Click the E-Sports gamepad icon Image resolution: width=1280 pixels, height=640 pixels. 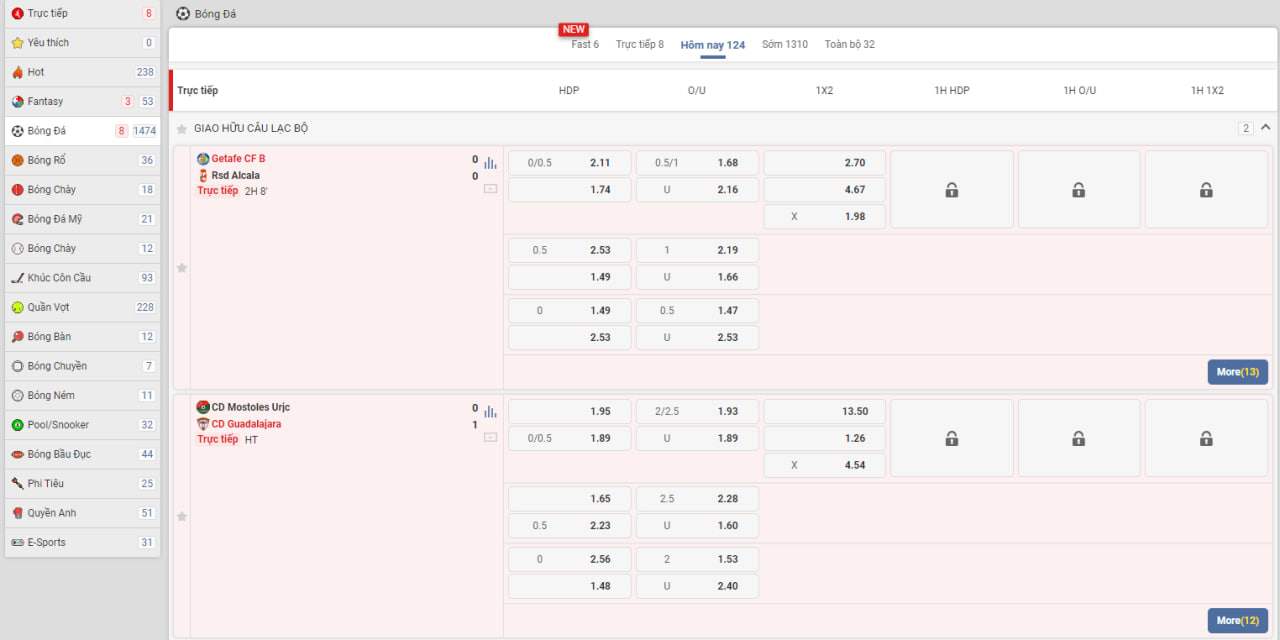click(x=17, y=542)
